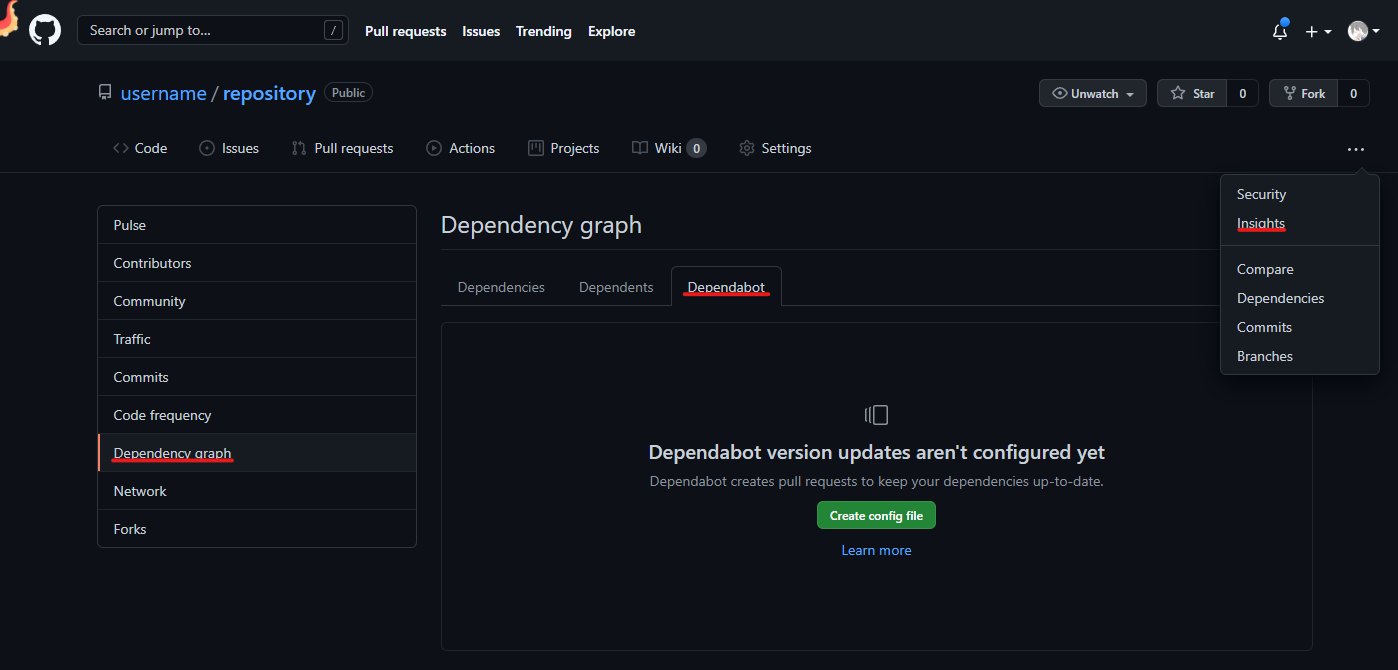Select Compare in the overflow menu
This screenshot has height=670, width=1398.
[x=1299, y=269]
